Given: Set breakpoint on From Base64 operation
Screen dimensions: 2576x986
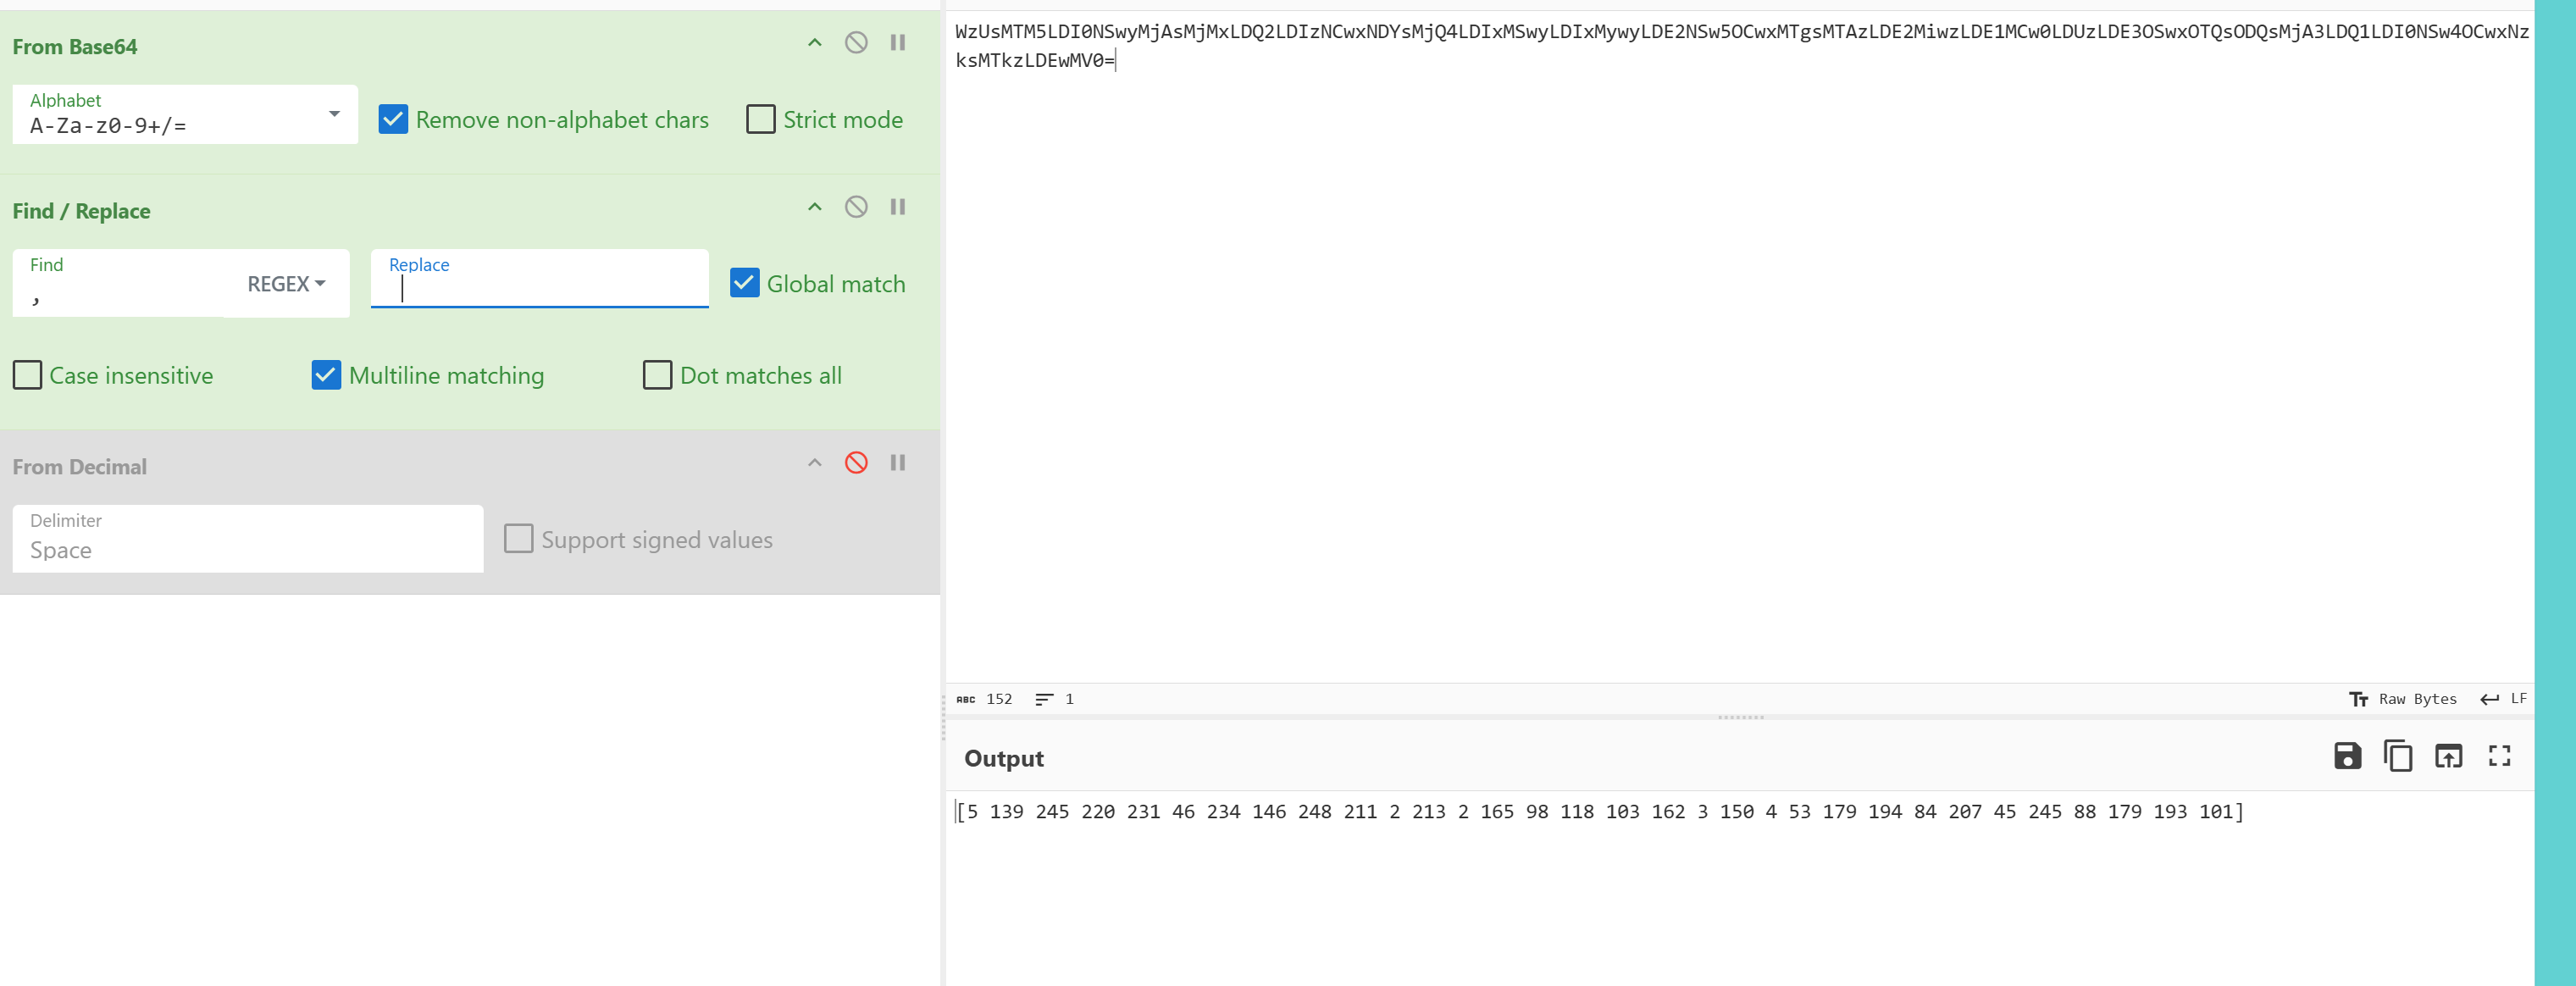Looking at the screenshot, I should click(897, 43).
